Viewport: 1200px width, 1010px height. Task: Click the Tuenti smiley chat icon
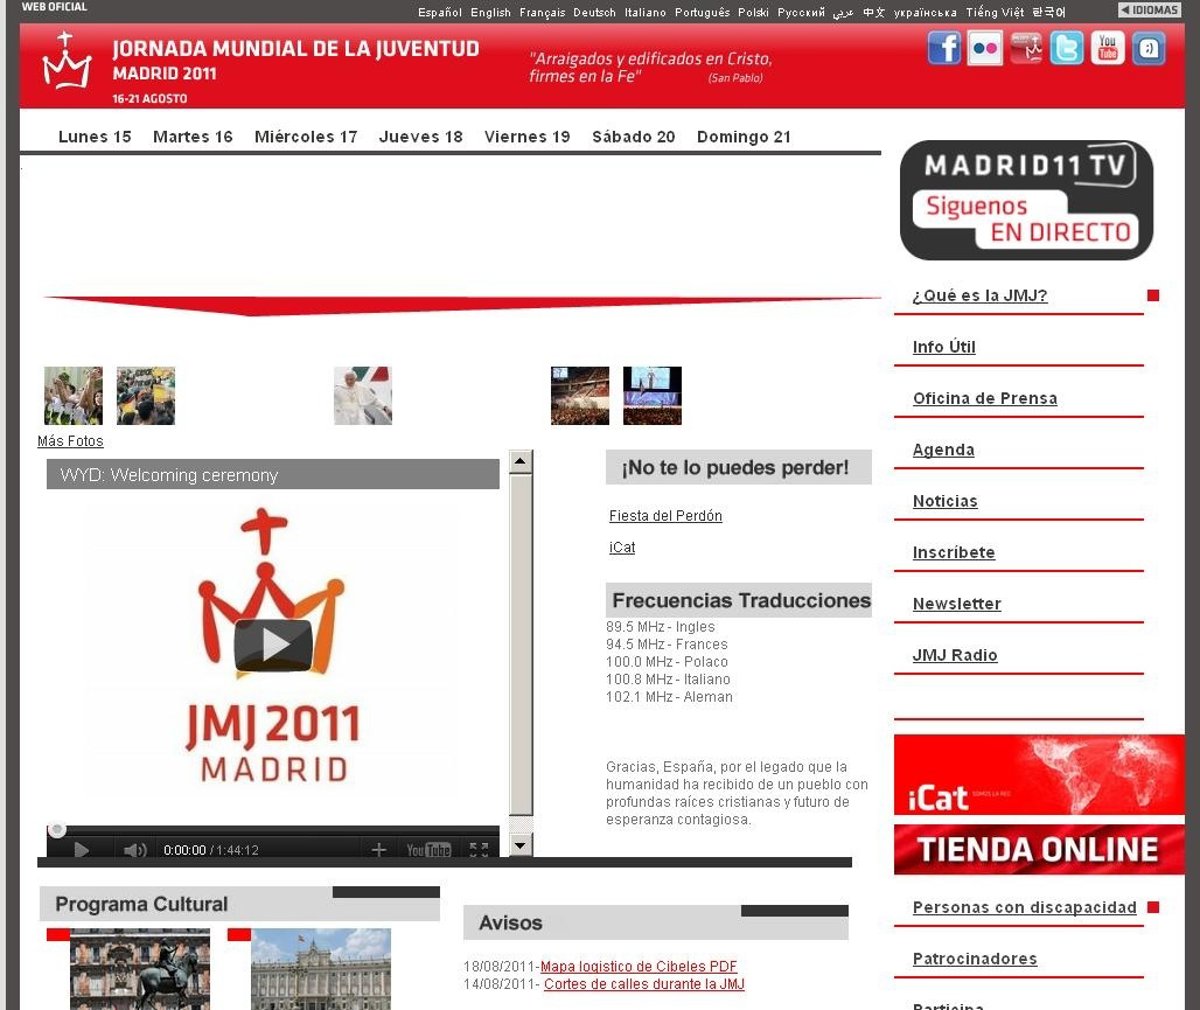[x=1148, y=48]
